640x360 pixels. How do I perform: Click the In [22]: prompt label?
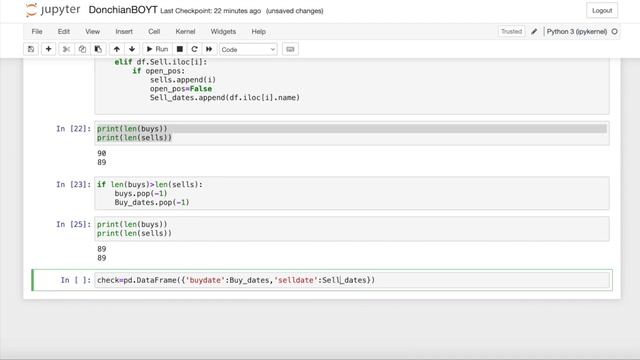(73, 129)
